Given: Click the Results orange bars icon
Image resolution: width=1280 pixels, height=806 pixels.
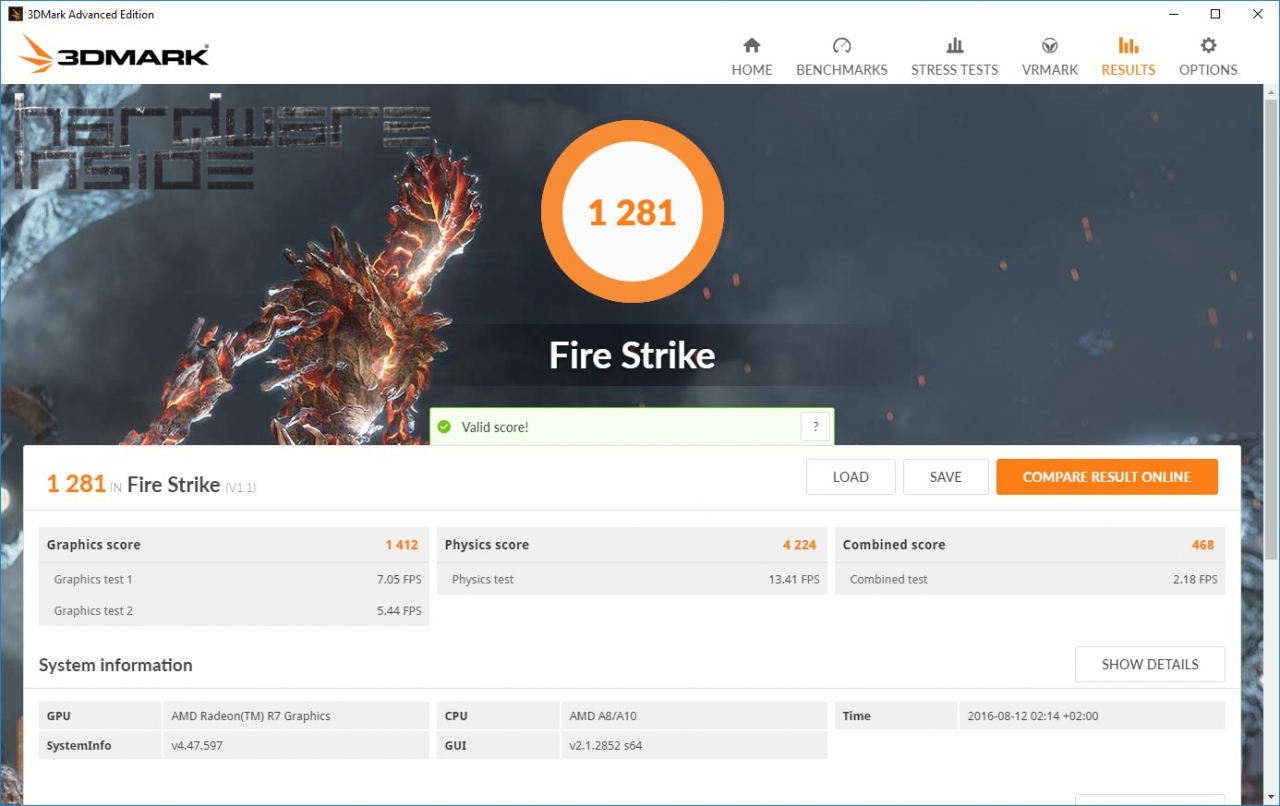Looking at the screenshot, I should pos(1128,46).
